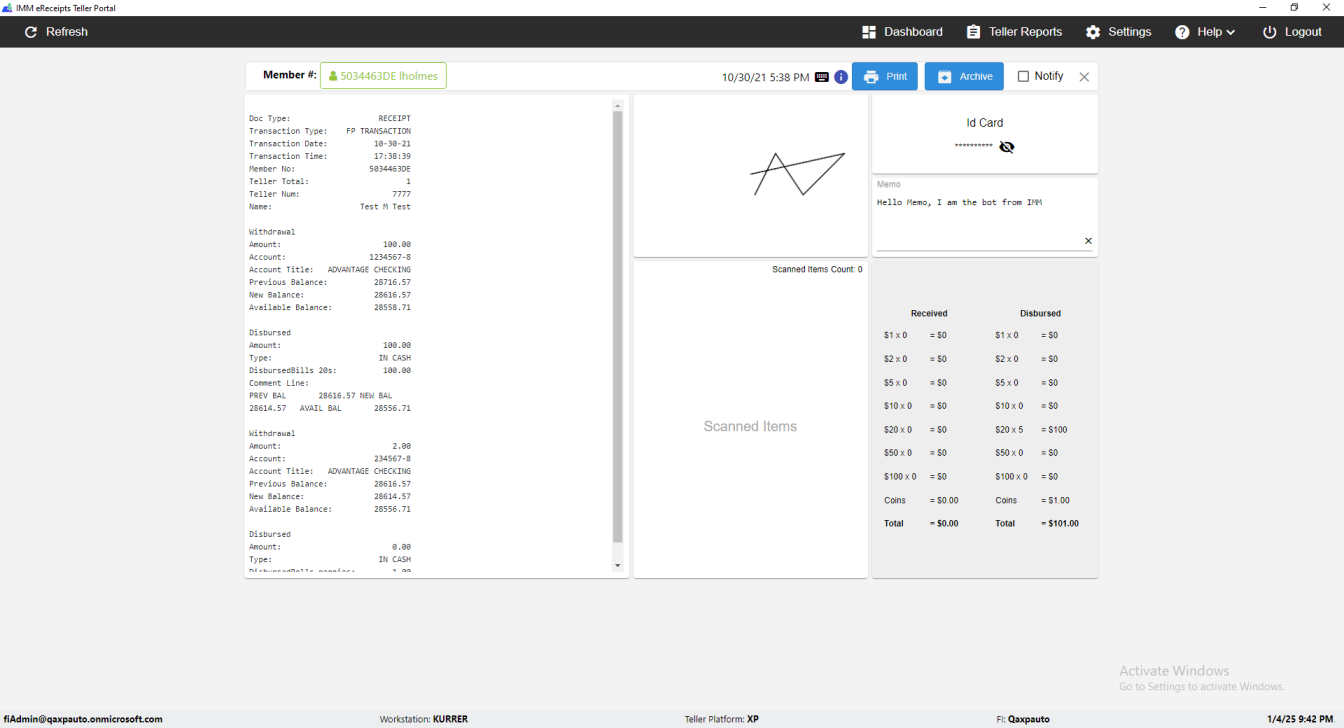1344x728 pixels.
Task: Click member tag 5034463DE lholmes
Action: click(383, 76)
